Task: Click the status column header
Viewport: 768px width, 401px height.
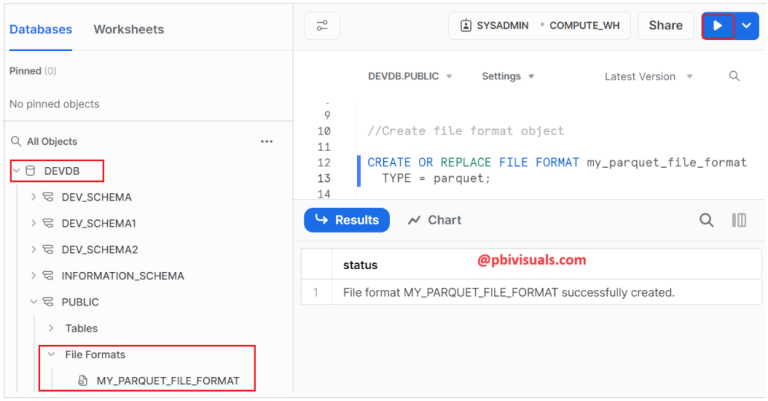Action: pyautogui.click(x=360, y=265)
